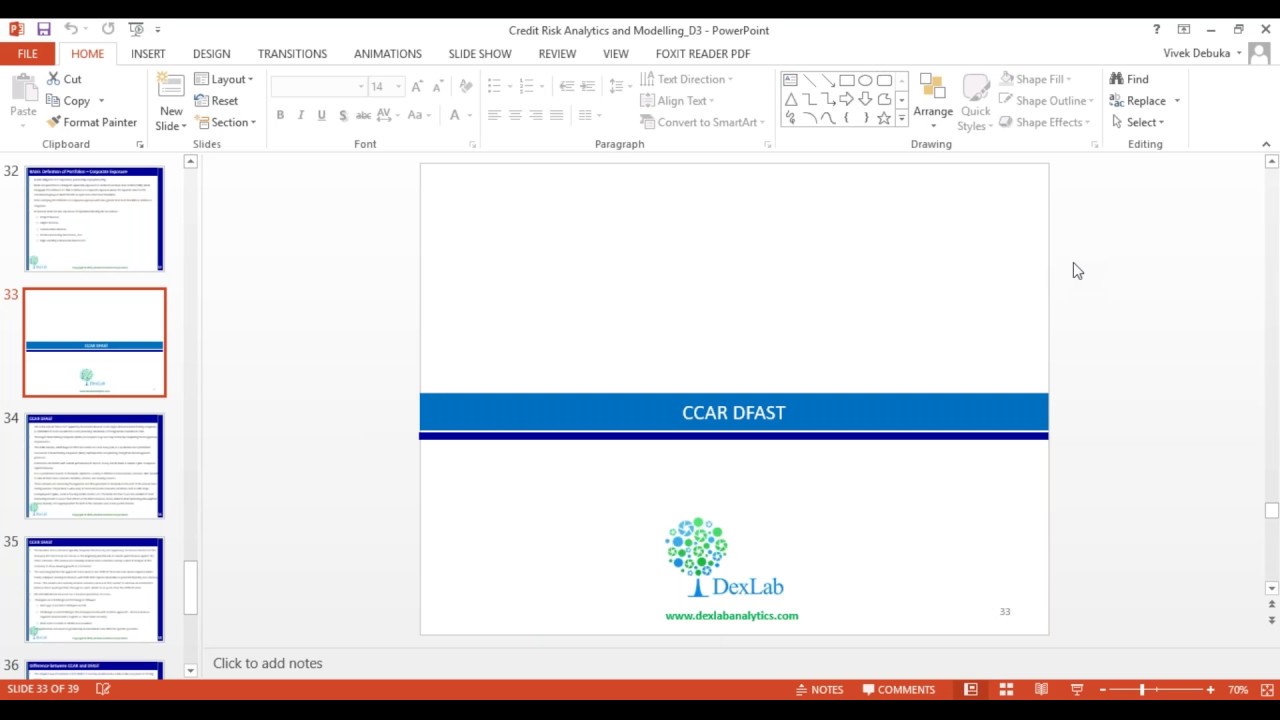This screenshot has height=720, width=1280.
Task: Click the Undo arrow icon
Action: pyautogui.click(x=70, y=29)
